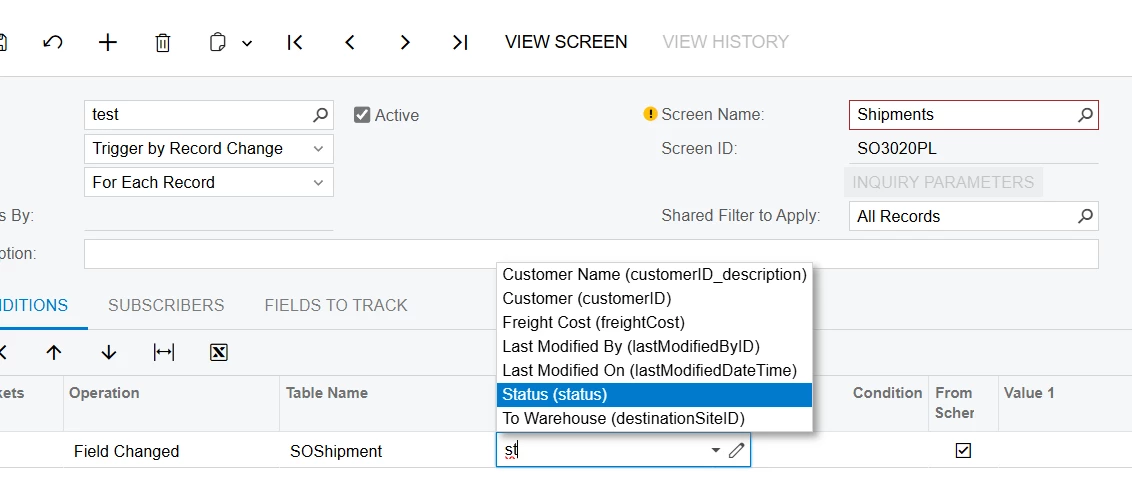
Task: Jump to the last record
Action: click(460, 42)
